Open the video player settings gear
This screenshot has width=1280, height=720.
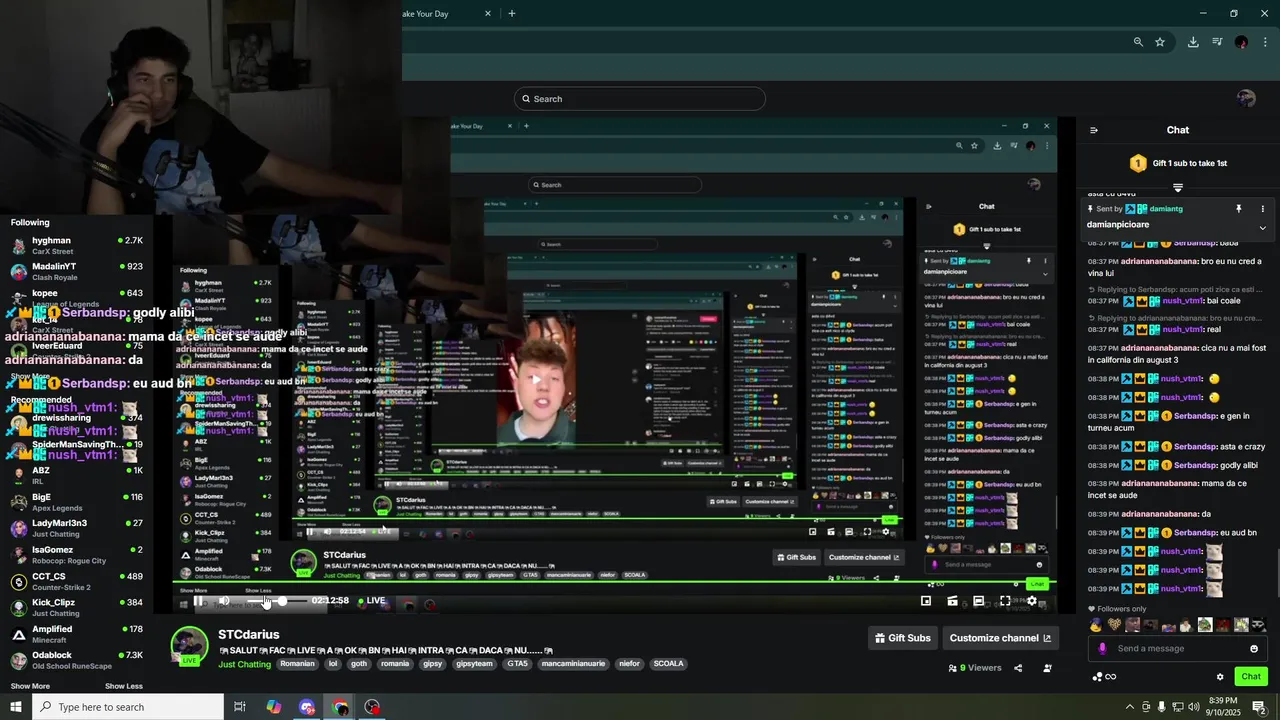click(1032, 601)
